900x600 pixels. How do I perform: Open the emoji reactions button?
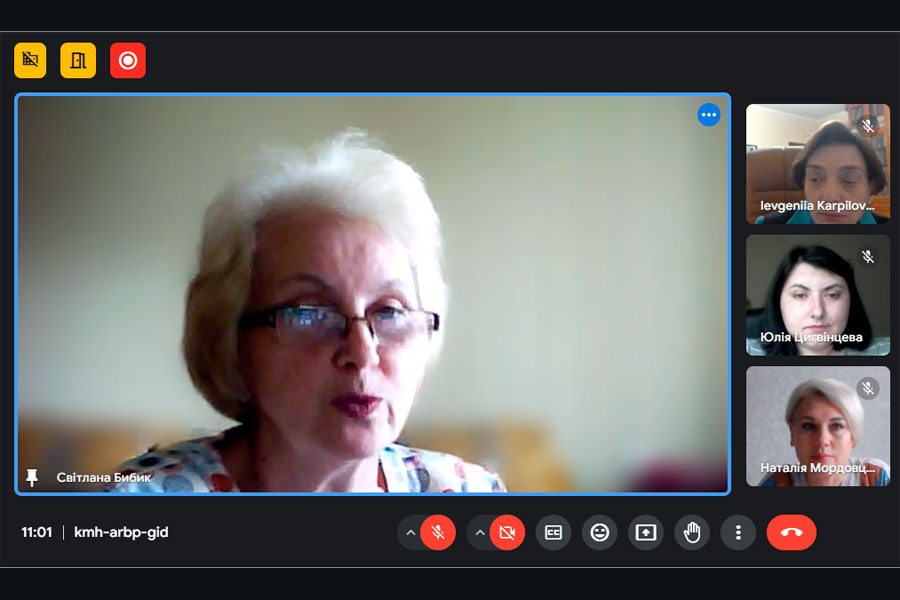click(x=600, y=533)
